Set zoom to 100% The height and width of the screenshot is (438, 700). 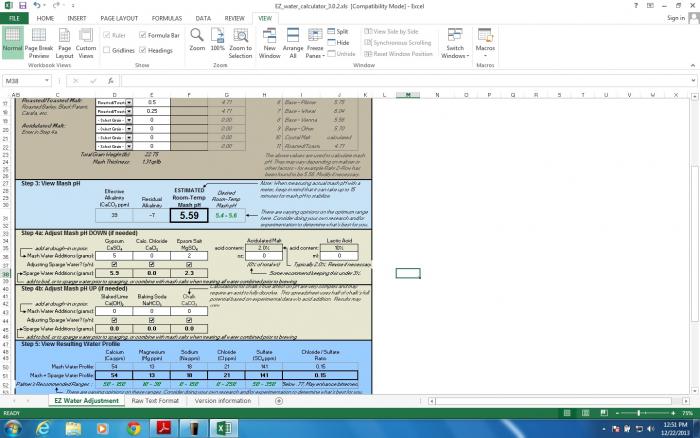pos(217,39)
